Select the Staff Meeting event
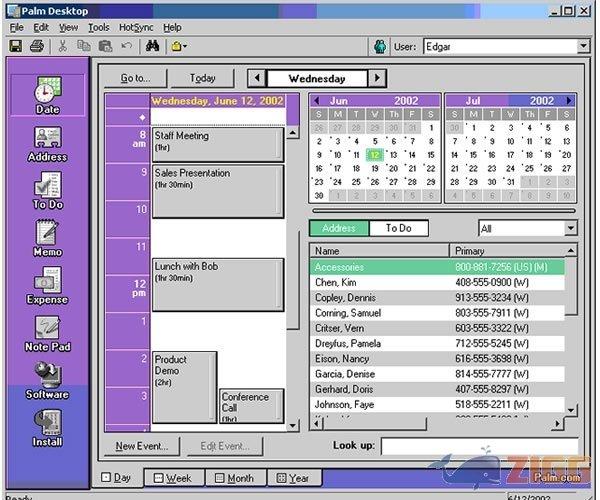The height and width of the screenshot is (500, 600). (218, 144)
